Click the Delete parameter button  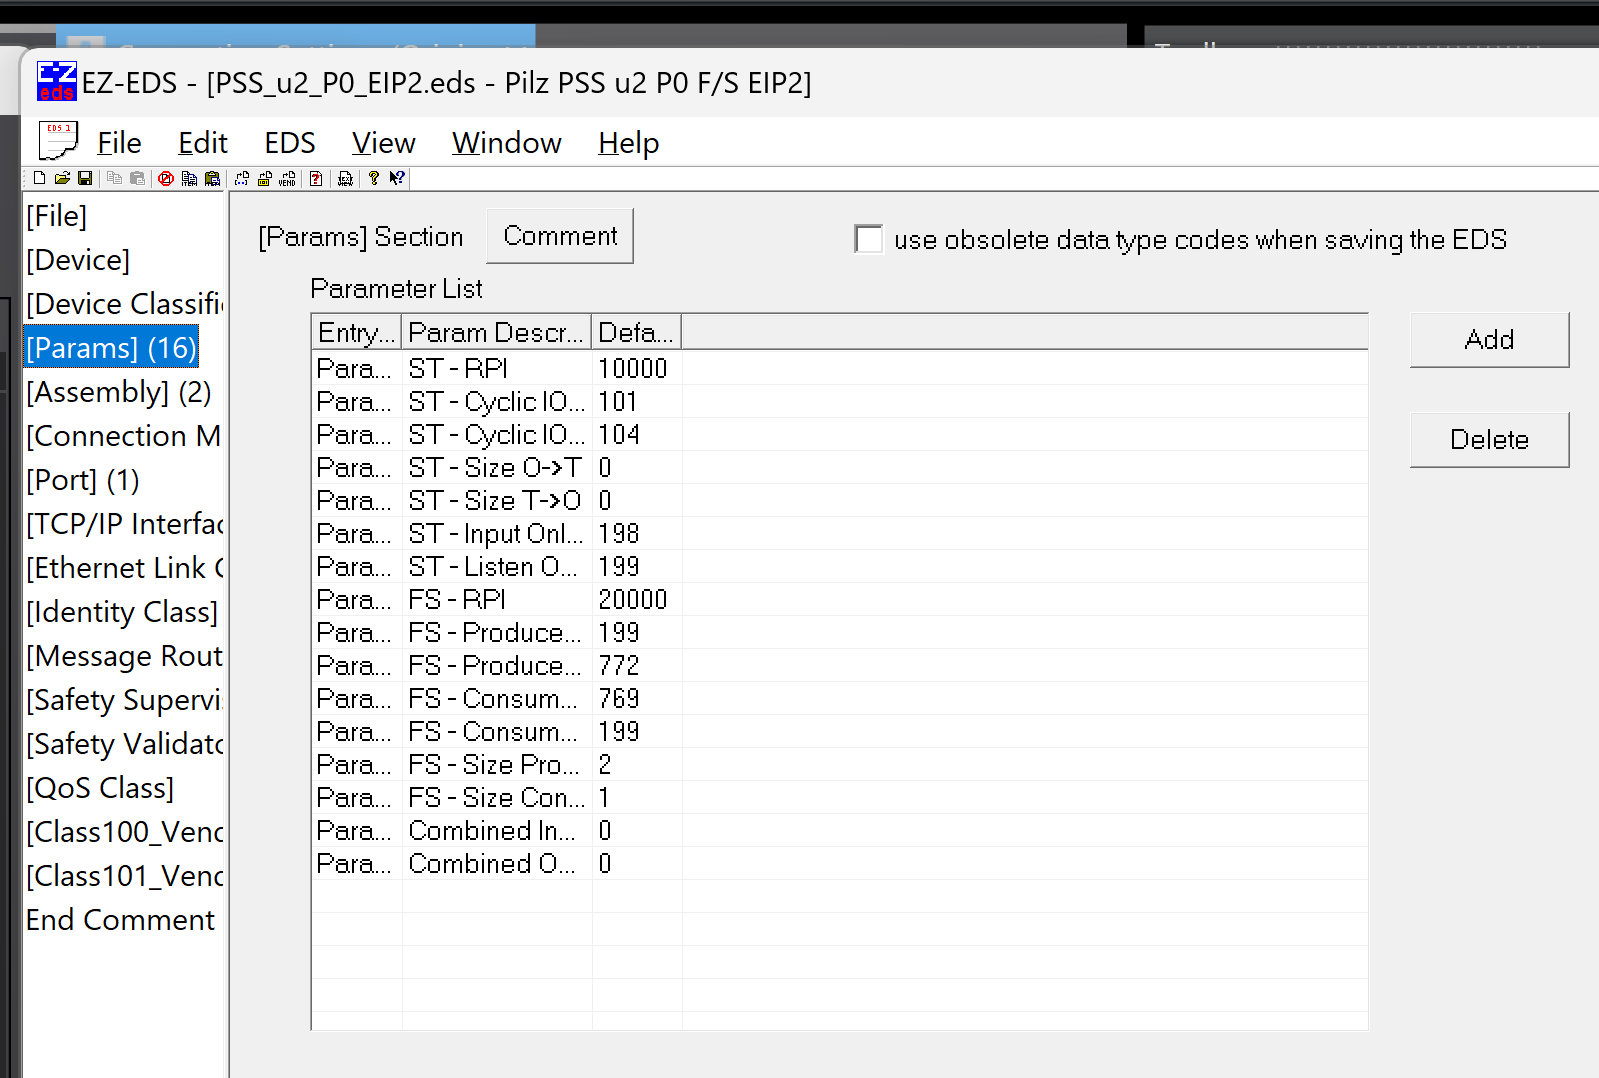pos(1489,440)
